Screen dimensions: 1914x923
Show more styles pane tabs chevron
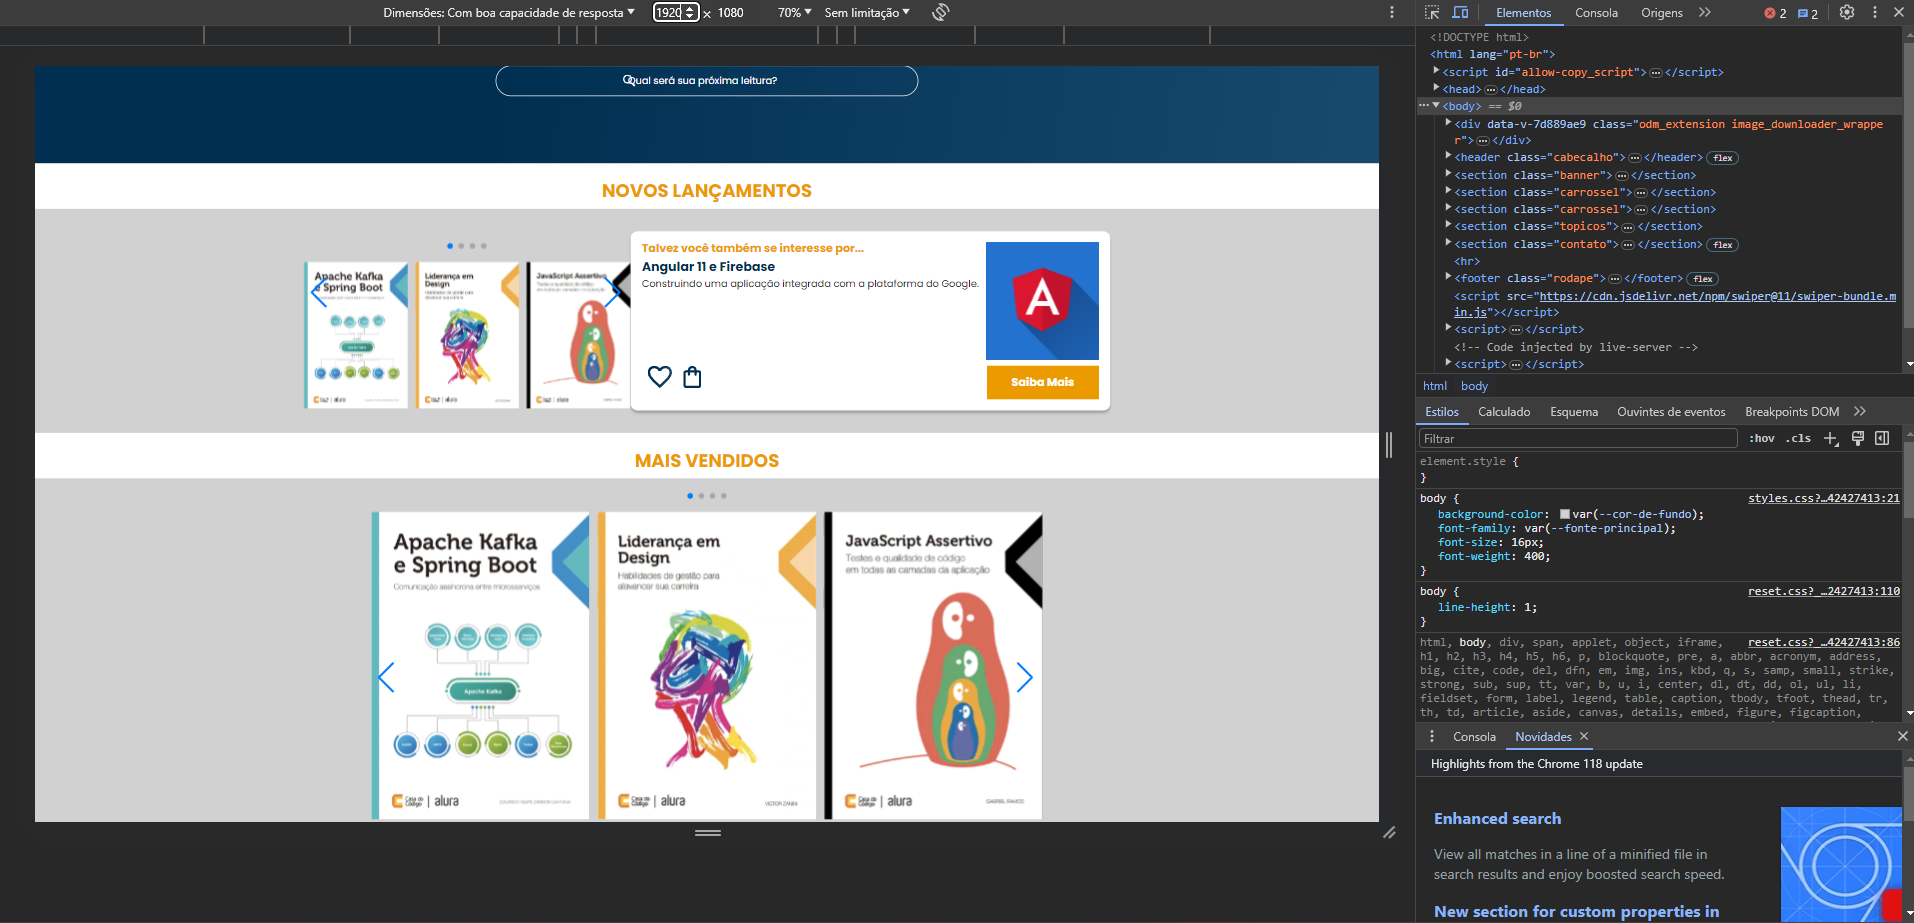(x=1860, y=411)
